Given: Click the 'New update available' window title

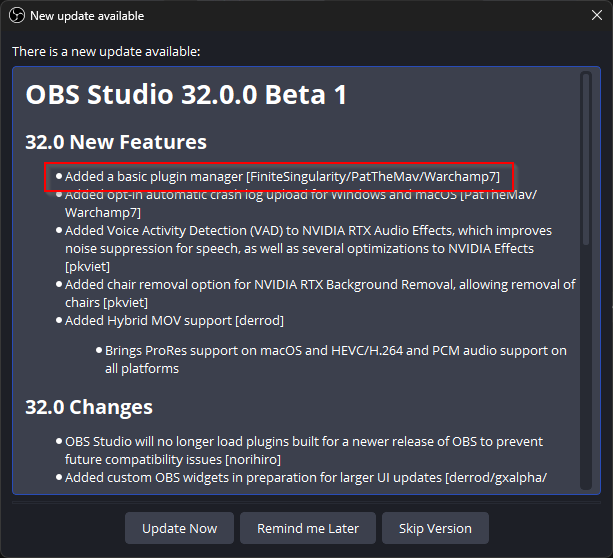Looking at the screenshot, I should 87,16.
